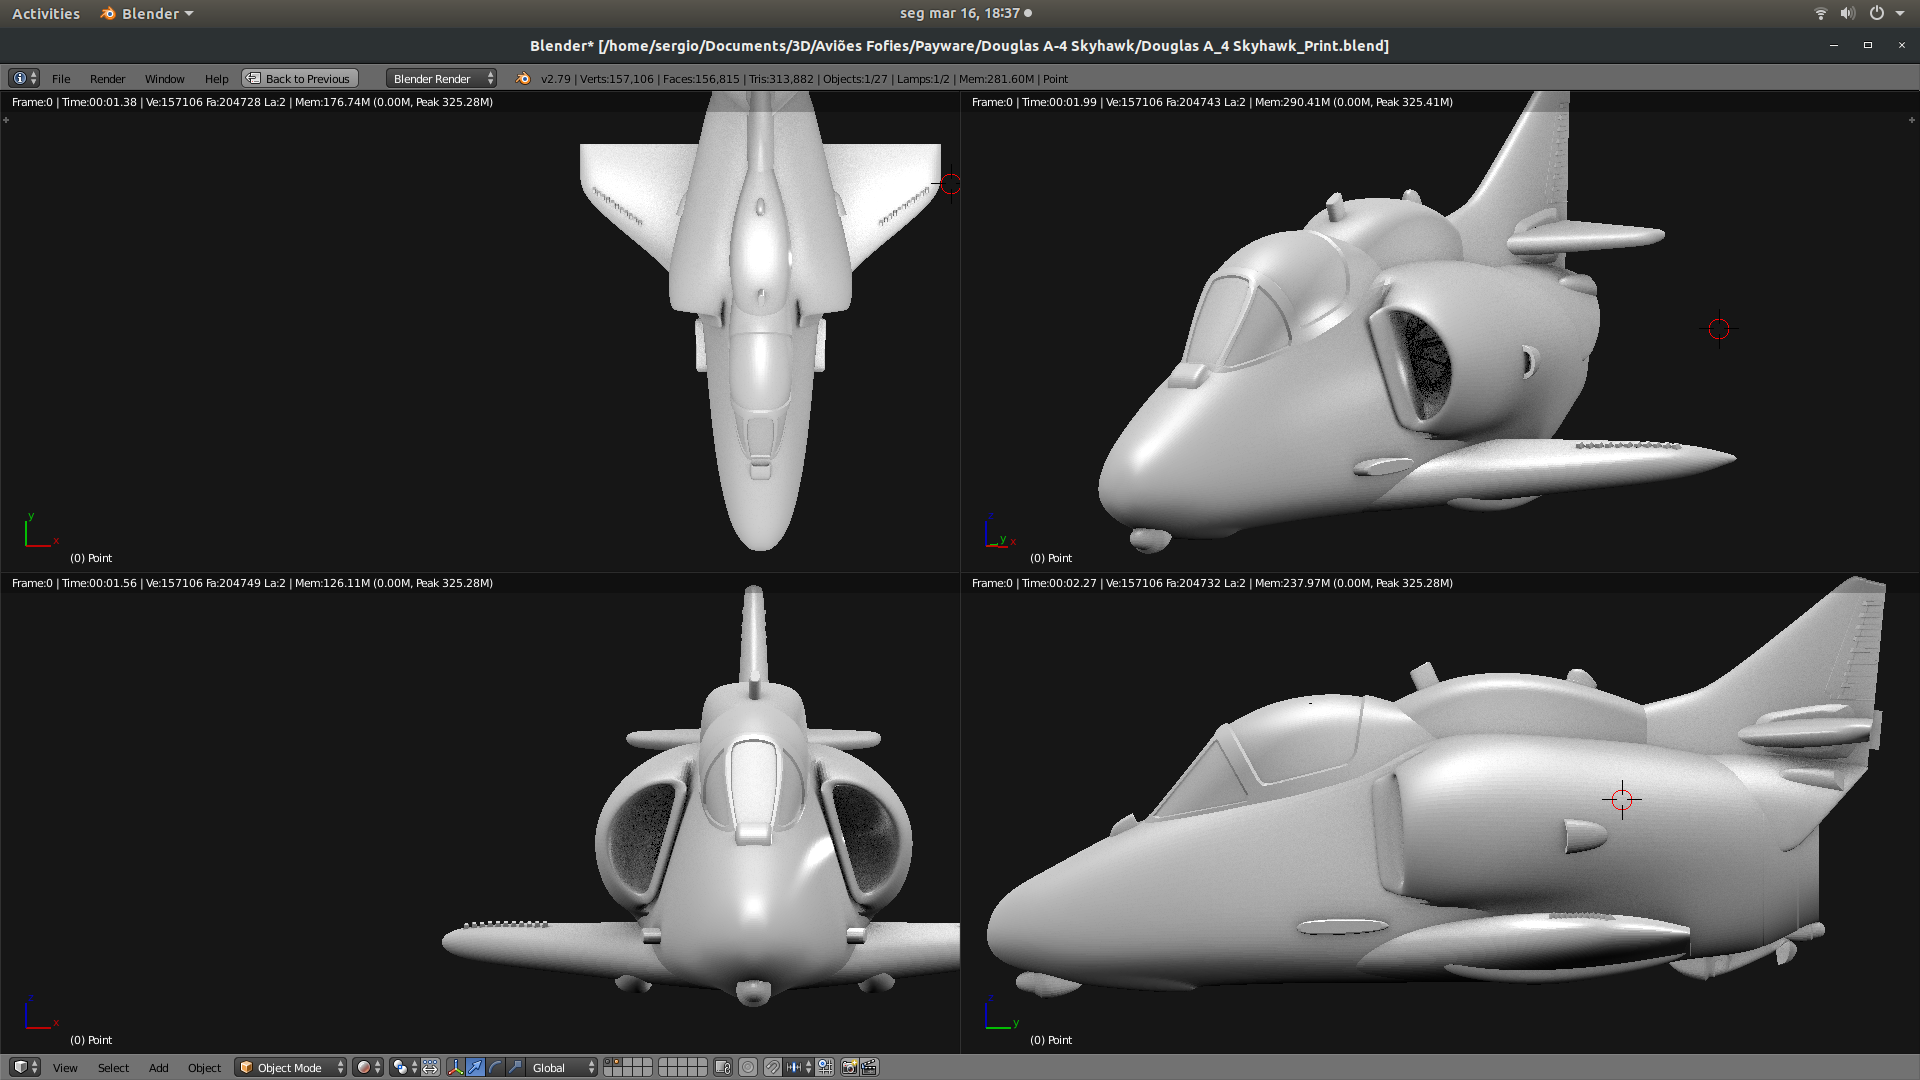Open the viewport shading sphere selector
The height and width of the screenshot is (1080, 1920).
[x=366, y=1067]
